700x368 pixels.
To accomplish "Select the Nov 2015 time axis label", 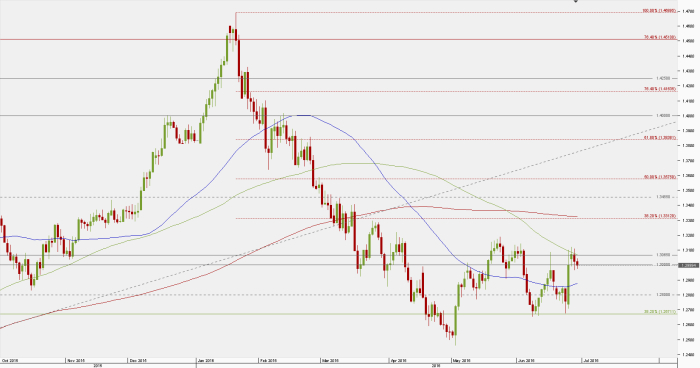I will (x=75, y=360).
